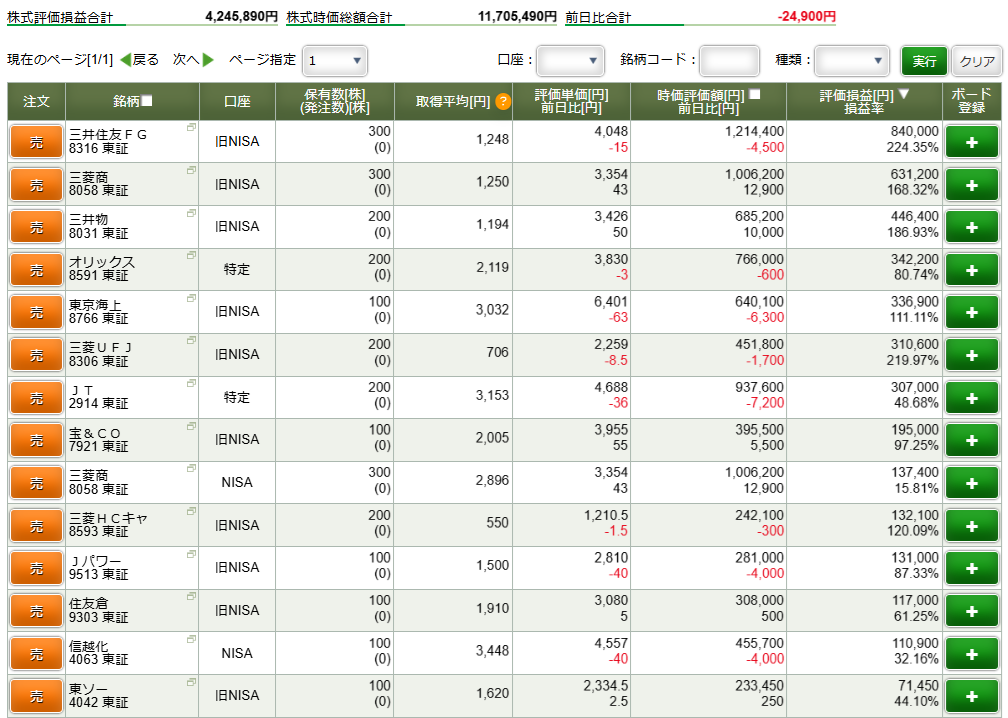The height and width of the screenshot is (718, 1008).
Task: Open the 口座 filter dropdown
Action: (x=570, y=61)
